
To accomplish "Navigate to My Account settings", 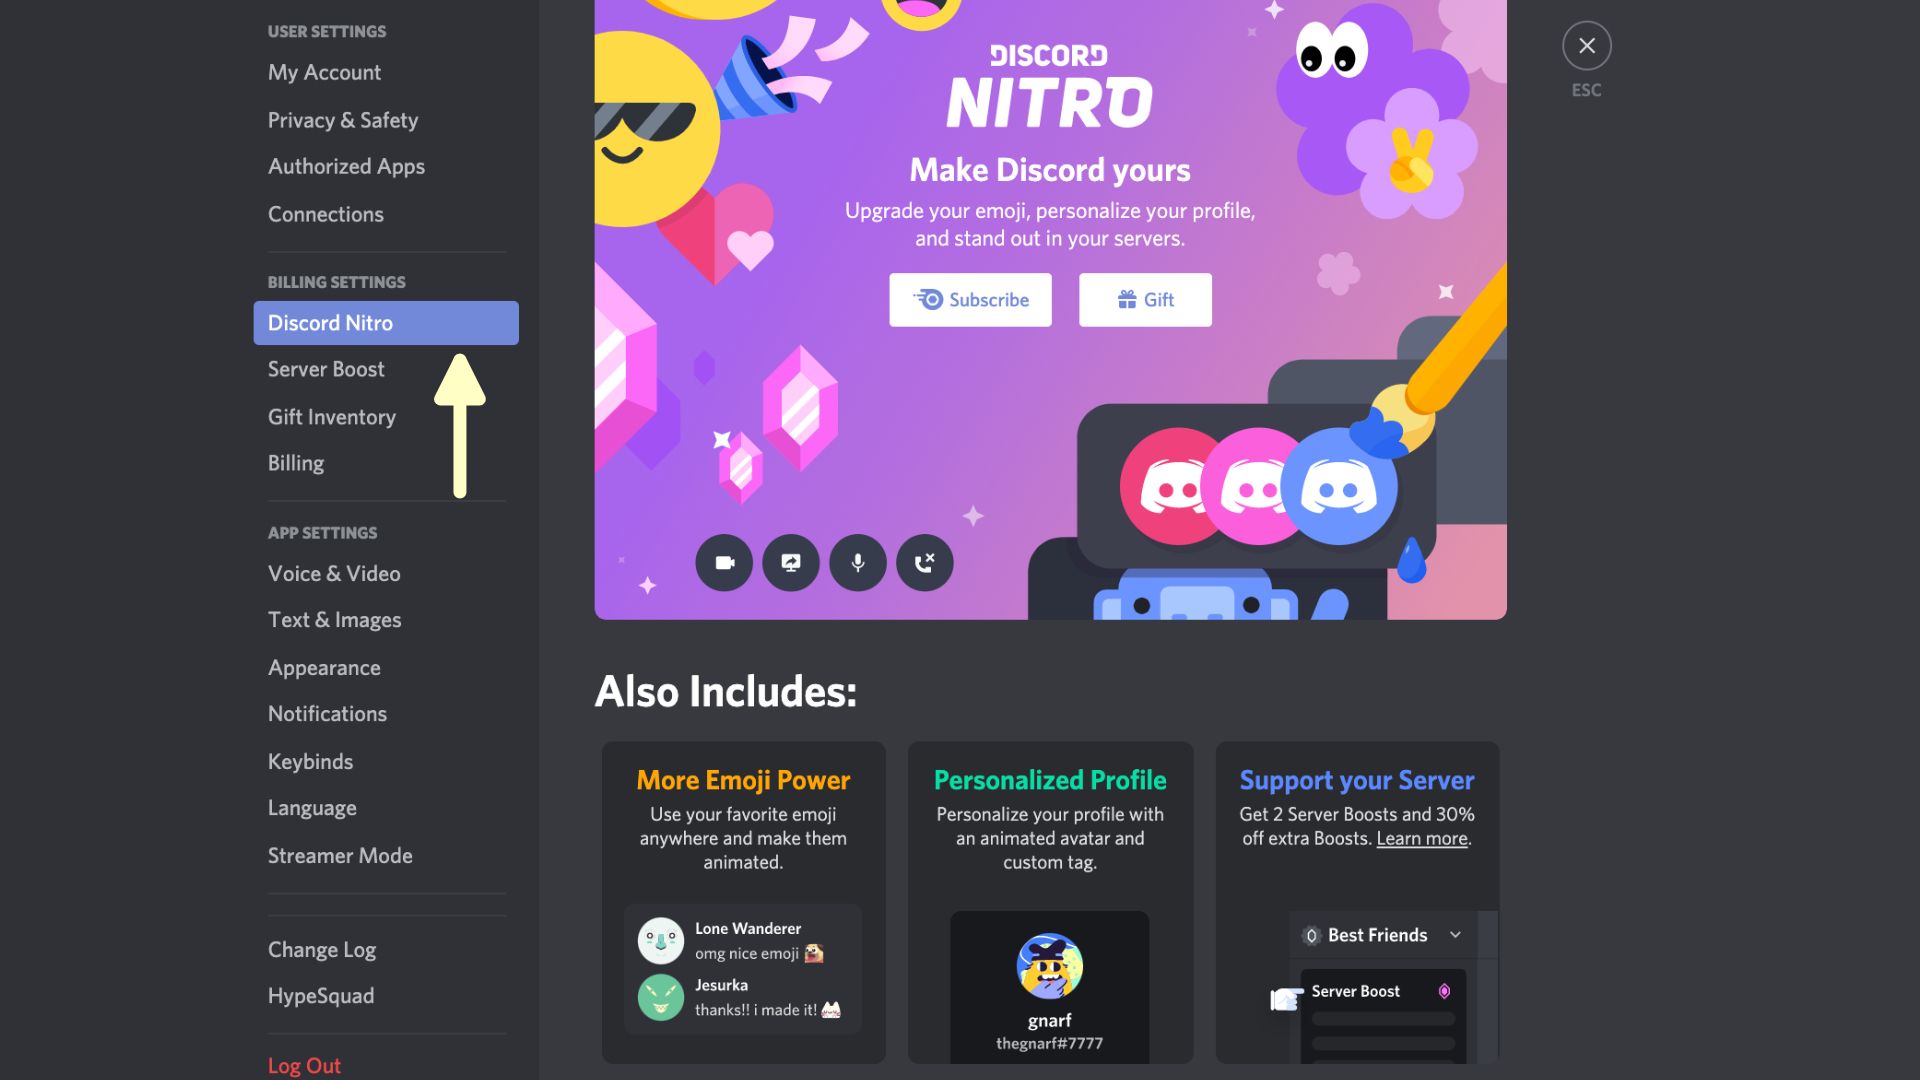I will [x=323, y=73].
